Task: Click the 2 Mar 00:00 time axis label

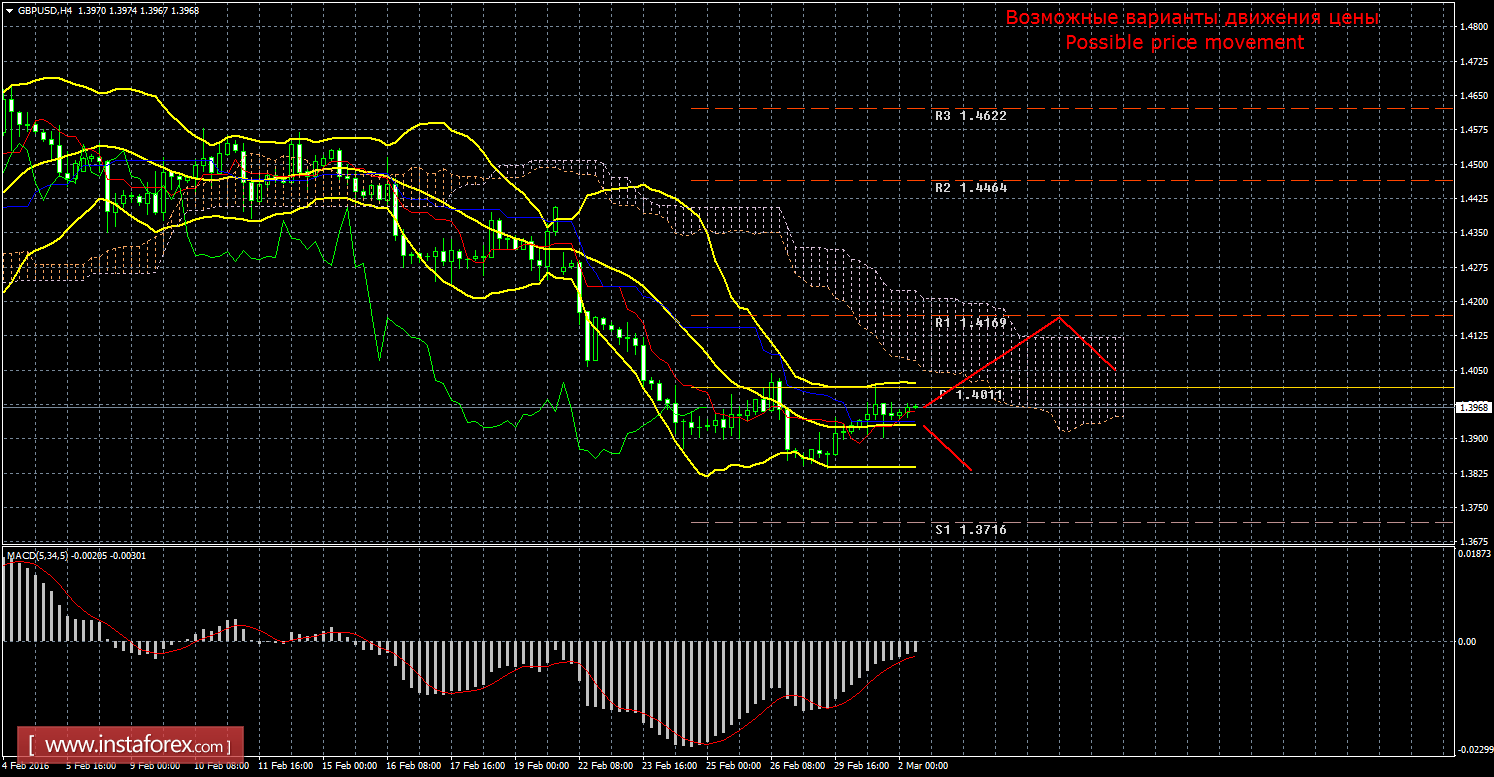Action: point(921,766)
